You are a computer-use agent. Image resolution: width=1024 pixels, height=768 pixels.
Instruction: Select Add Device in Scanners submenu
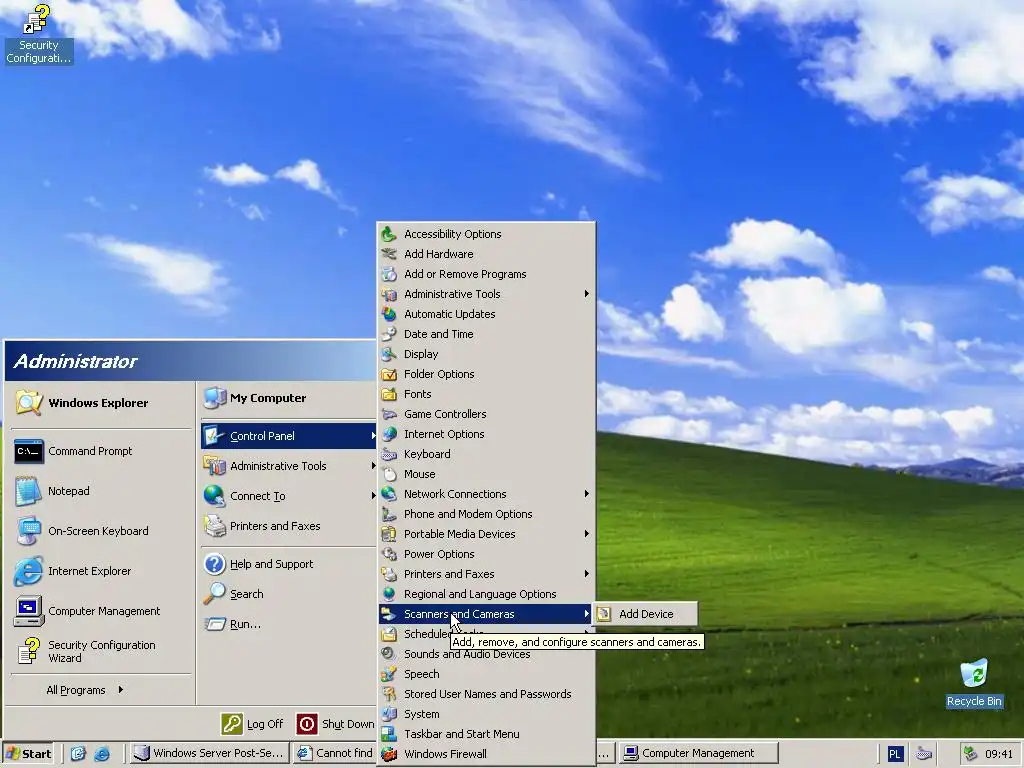point(645,614)
